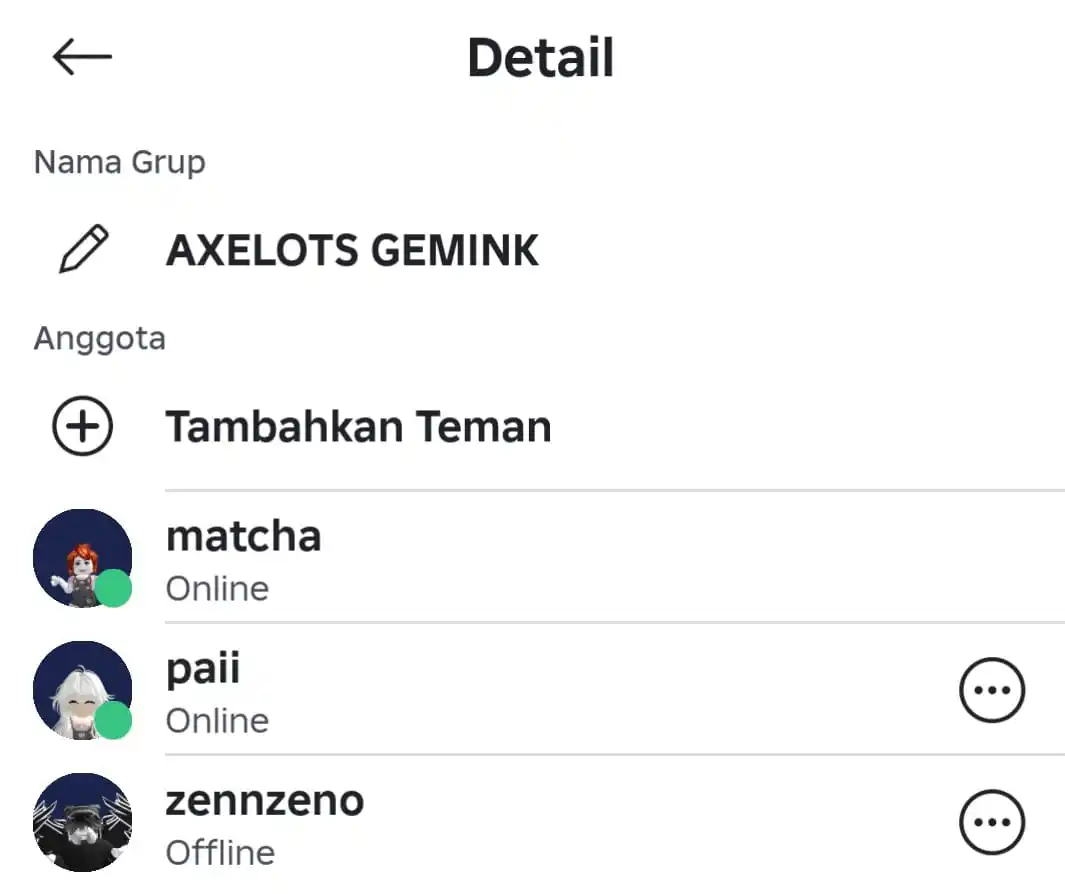1065x894 pixels.
Task: Click zennzeno's avatar picture
Action: (82, 822)
